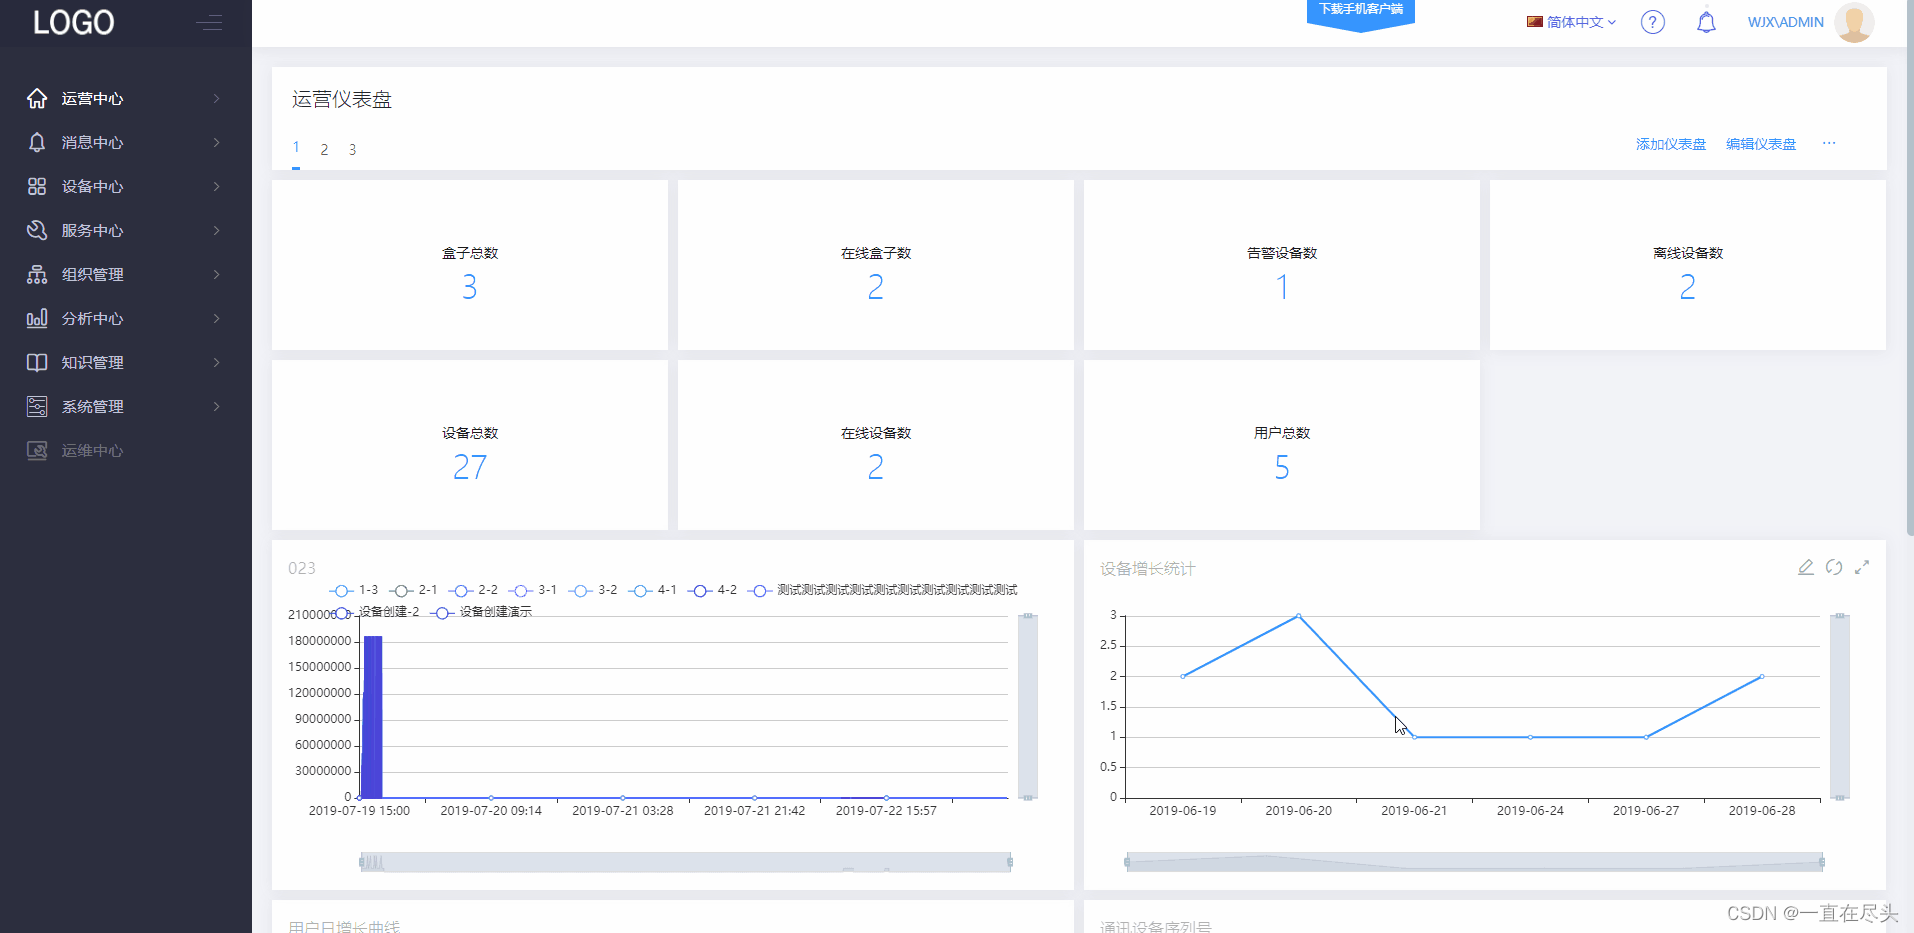Image resolution: width=1914 pixels, height=933 pixels.
Task: Click vertical zoom slider beside 设备增长统计 chart
Action: coord(1840,707)
